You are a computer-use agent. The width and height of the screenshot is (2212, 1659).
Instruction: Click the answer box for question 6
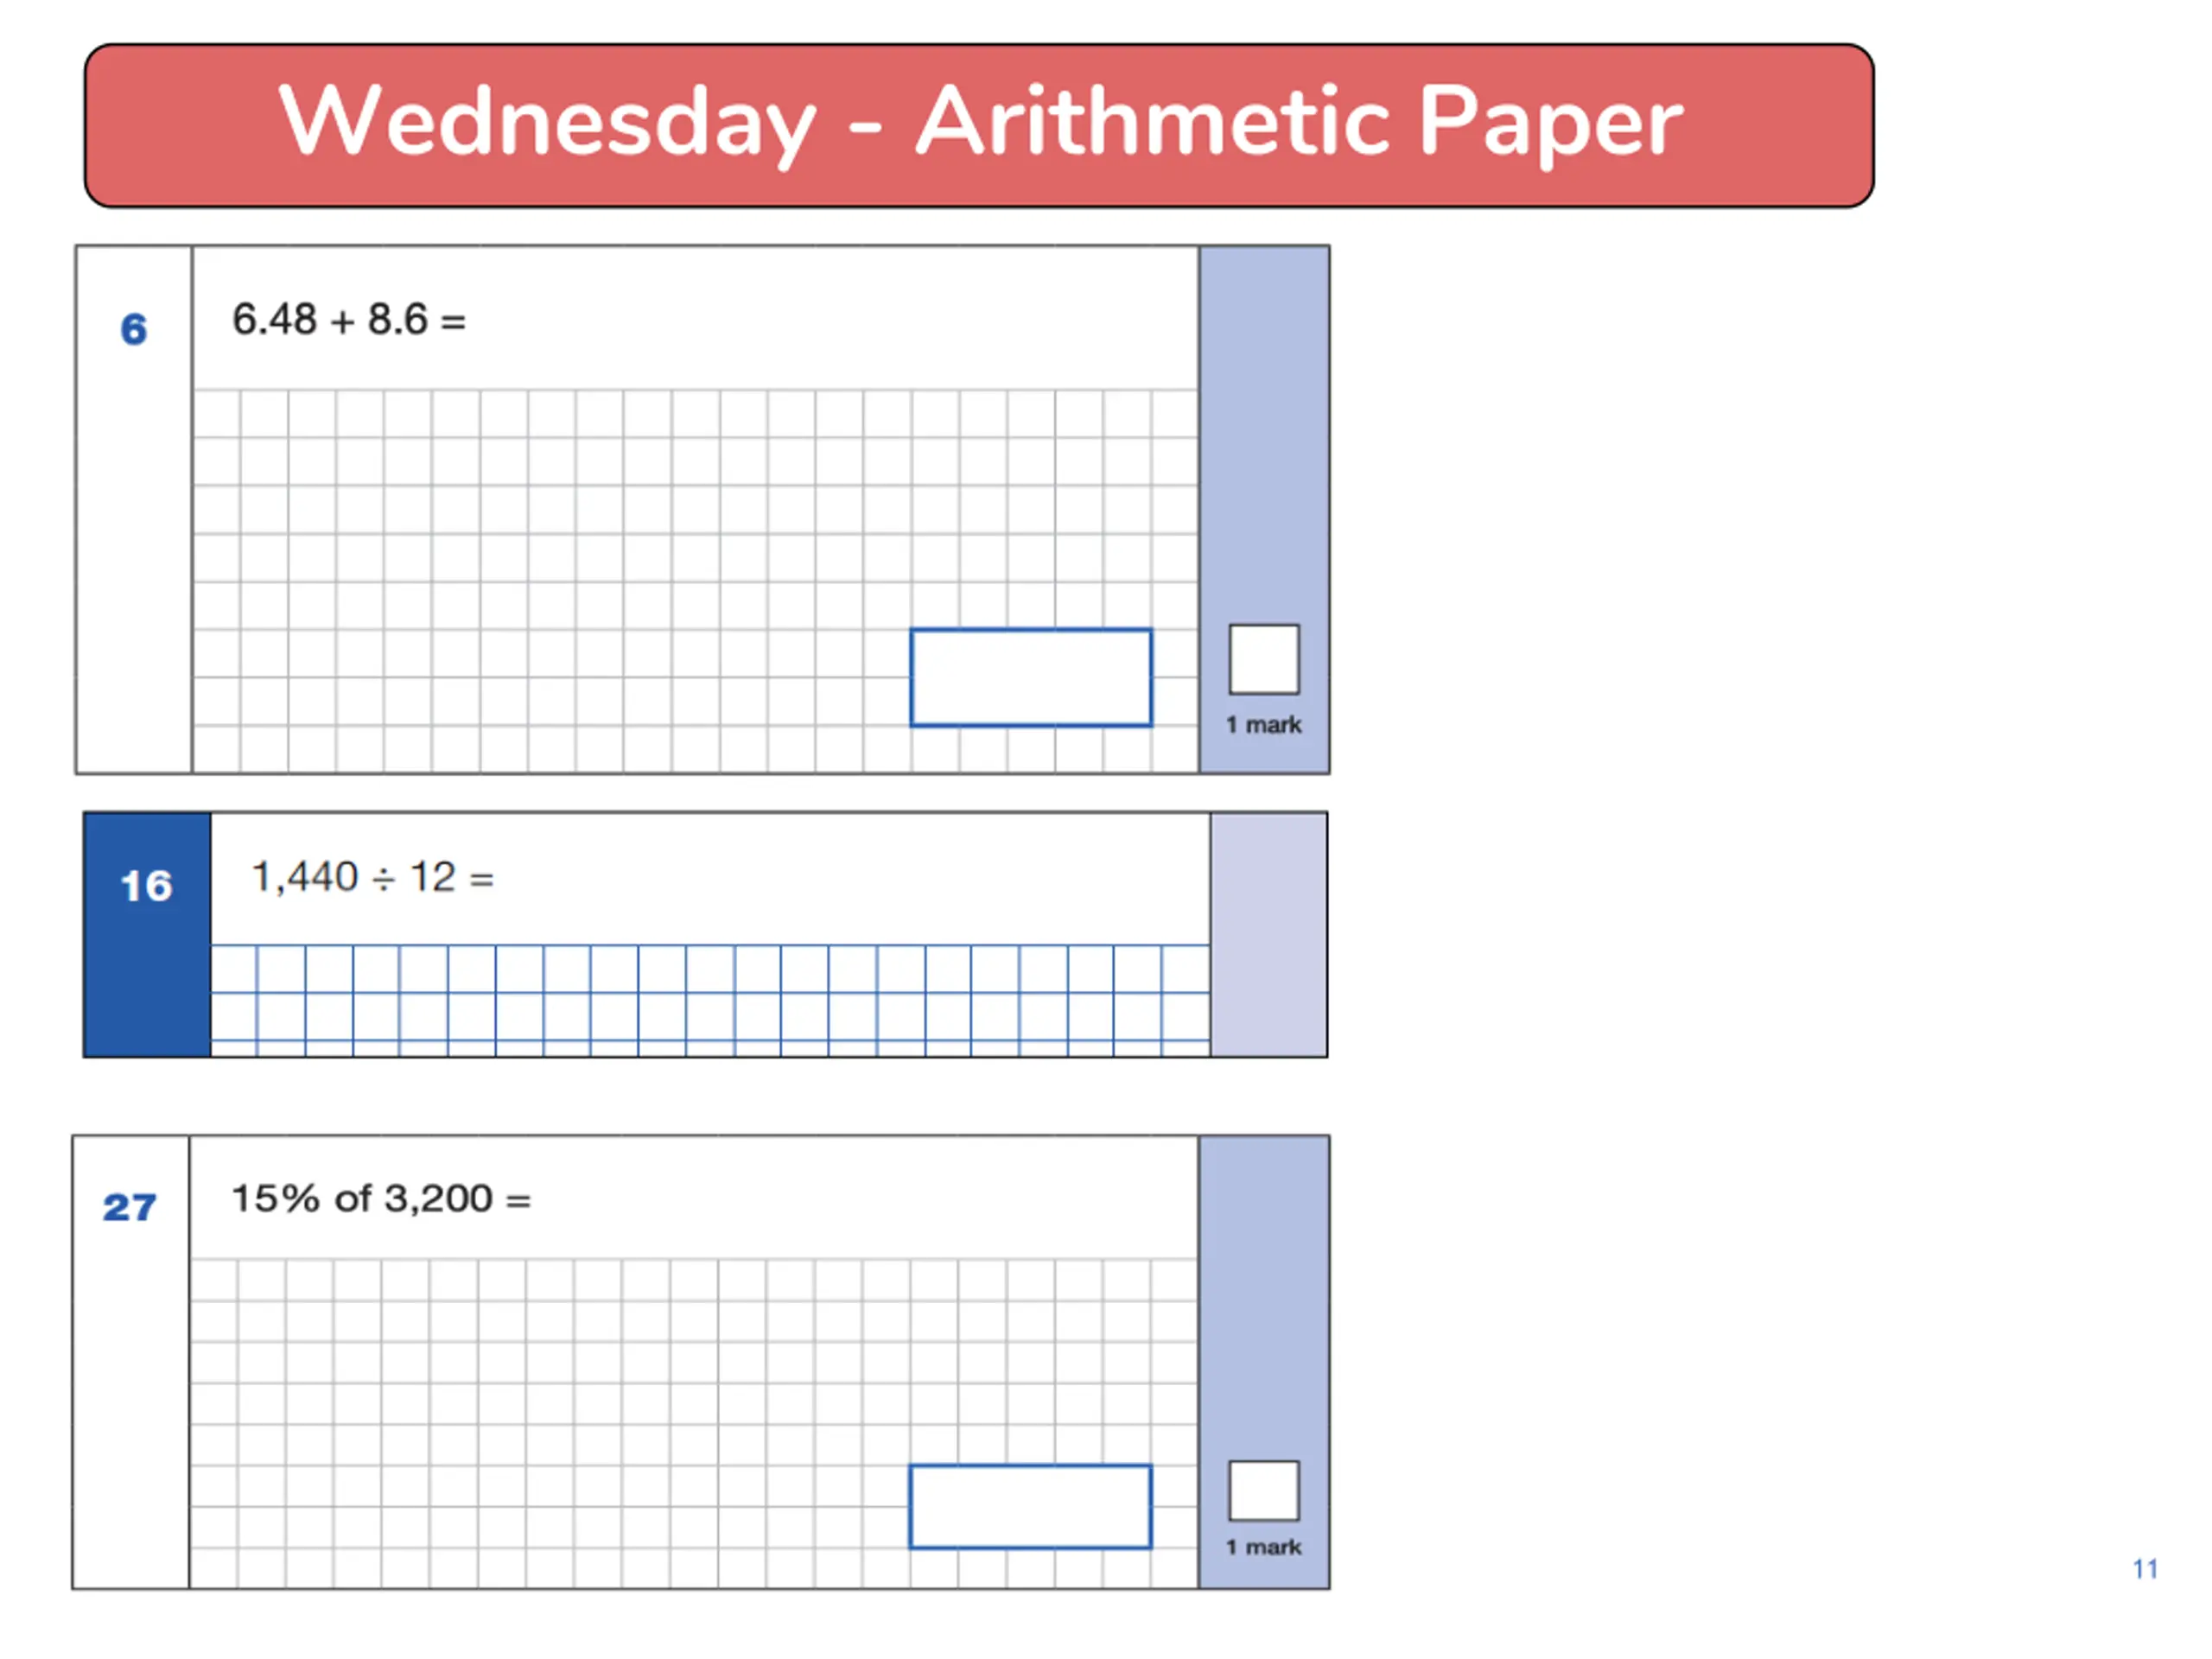click(1030, 677)
